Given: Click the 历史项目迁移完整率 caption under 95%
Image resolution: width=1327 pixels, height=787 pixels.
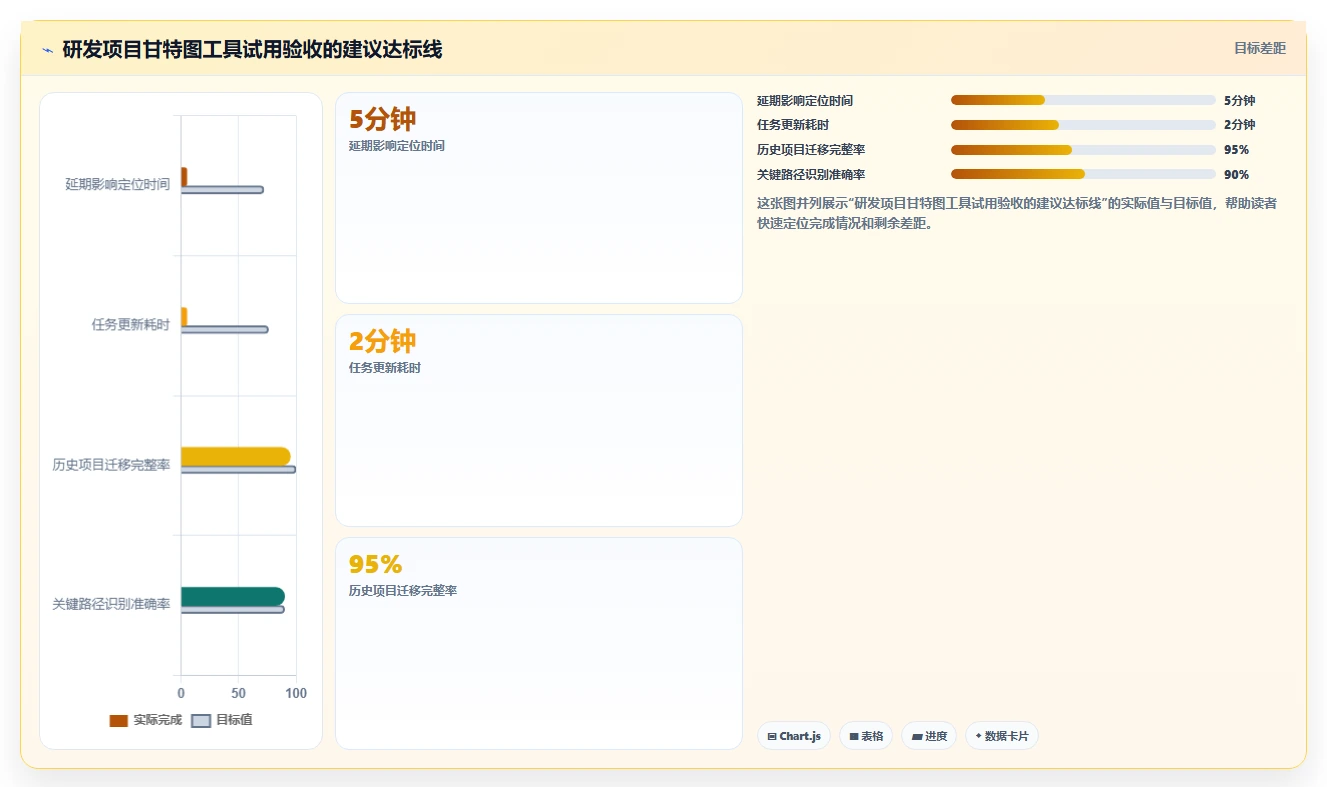Looking at the screenshot, I should (403, 591).
